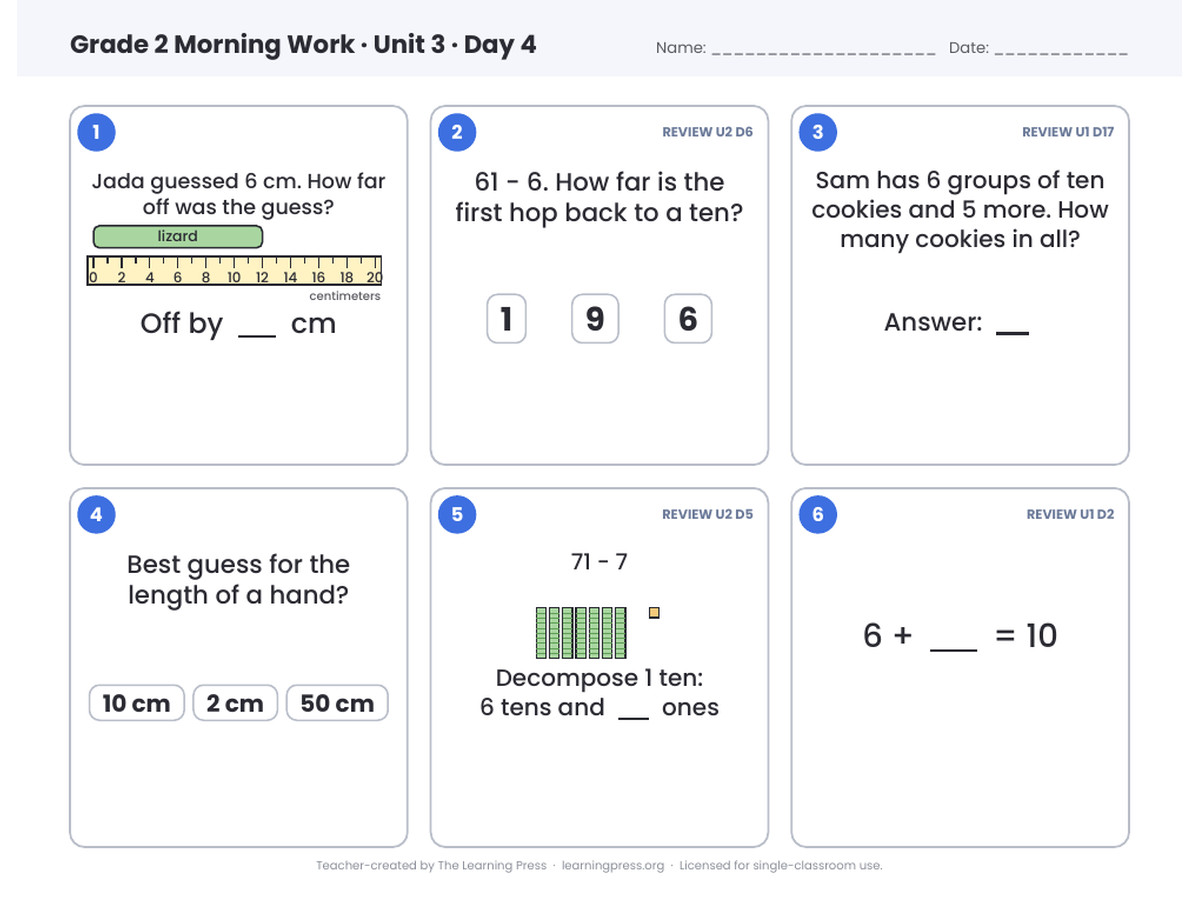Image resolution: width=1200 pixels, height=900 pixels.
Task: Choose the 2 cm option
Action: pyautogui.click(x=235, y=703)
